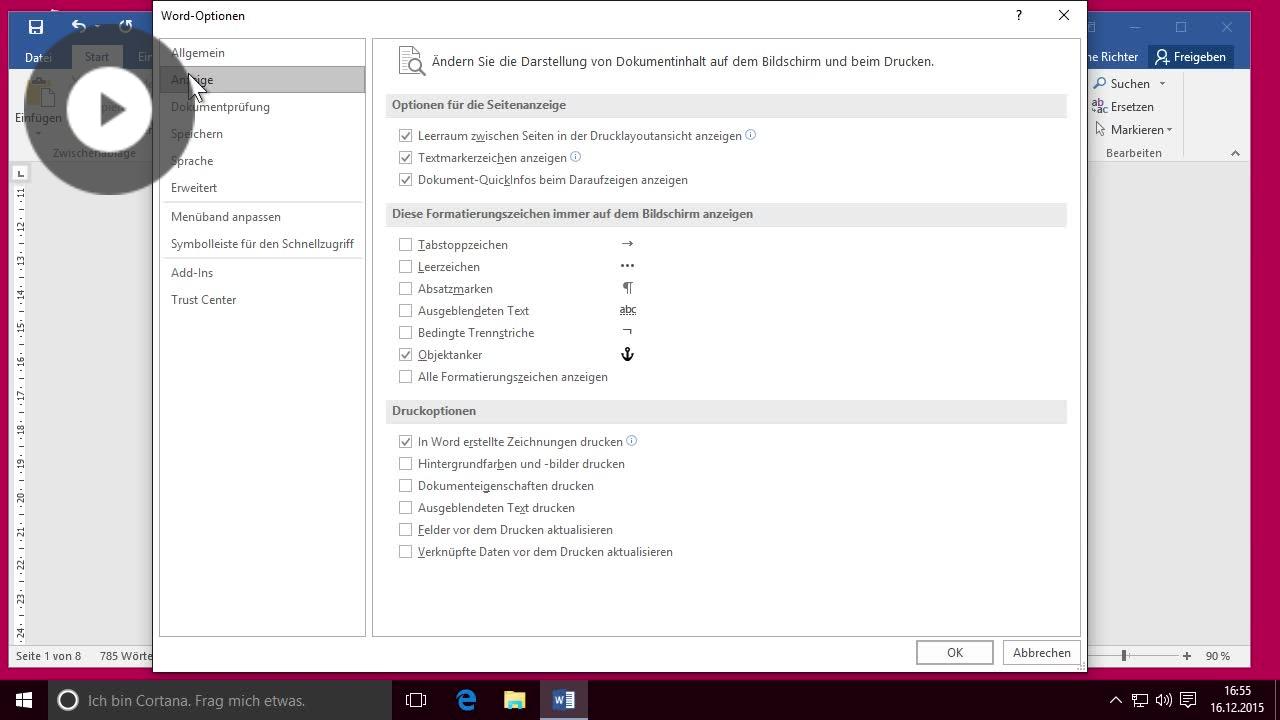This screenshot has height=720, width=1280.
Task: Click the Word icon in taskbar
Action: pyautogui.click(x=563, y=700)
